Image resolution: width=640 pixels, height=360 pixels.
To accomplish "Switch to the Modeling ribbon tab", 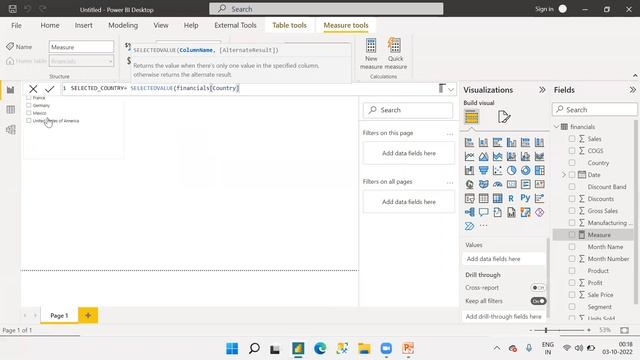I will (x=123, y=25).
